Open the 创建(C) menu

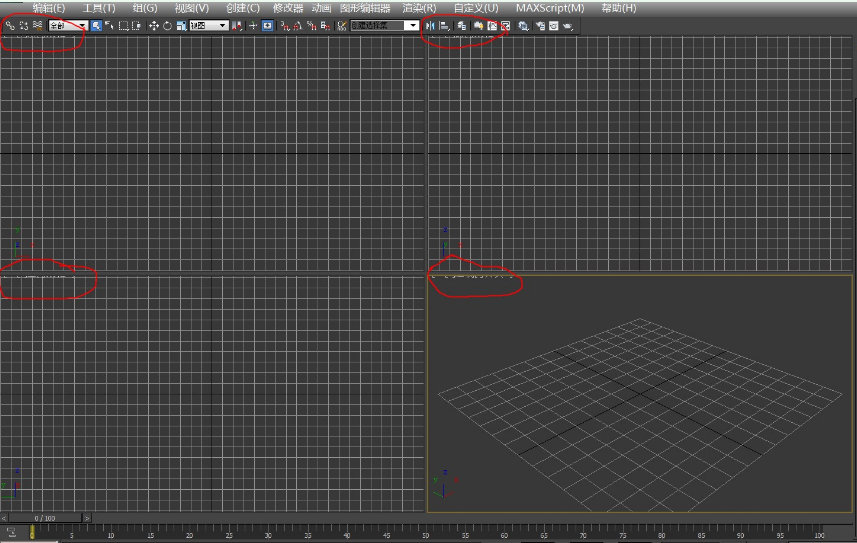(x=243, y=8)
